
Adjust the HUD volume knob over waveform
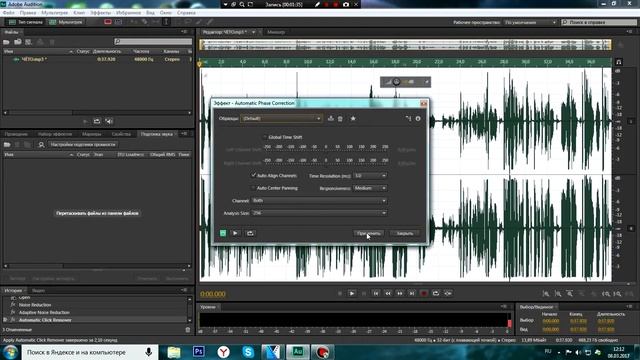[x=396, y=82]
